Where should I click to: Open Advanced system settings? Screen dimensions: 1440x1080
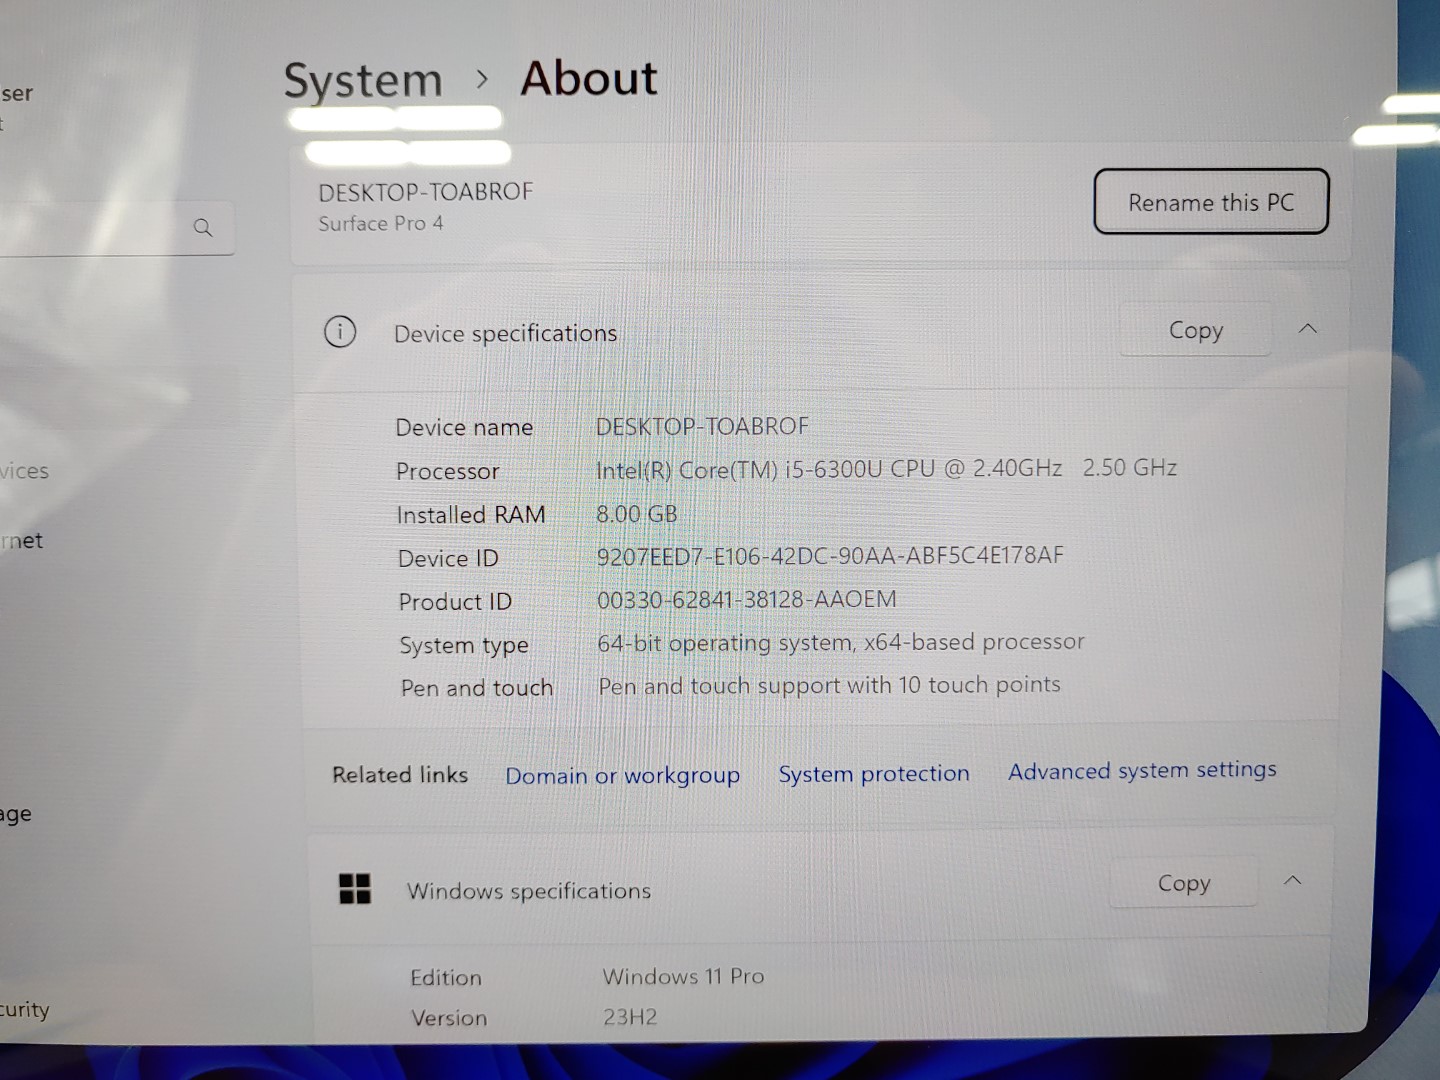pyautogui.click(x=1142, y=770)
